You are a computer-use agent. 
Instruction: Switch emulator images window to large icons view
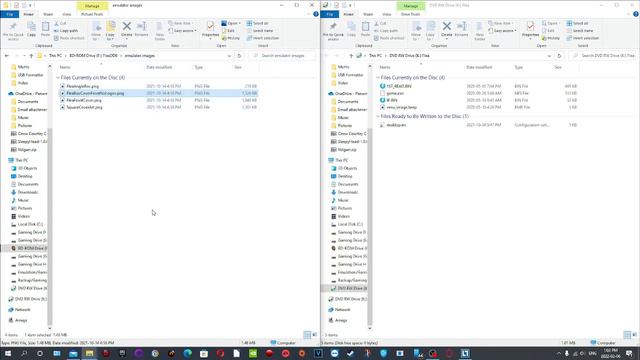click(314, 335)
